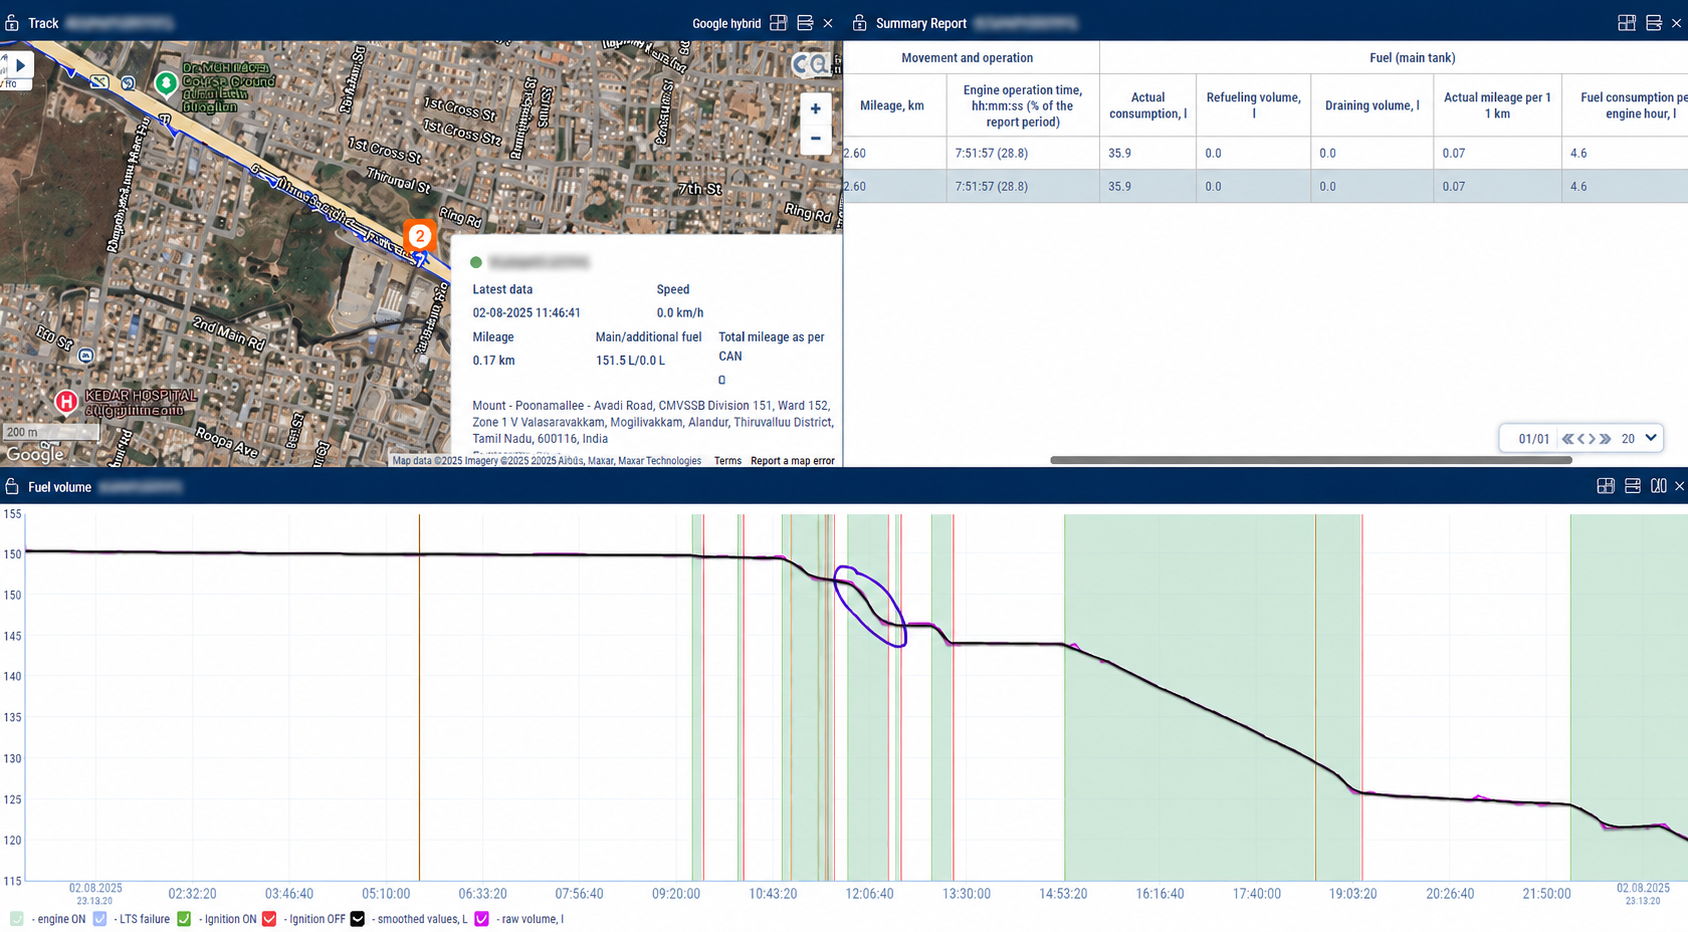Click the green golf course map pin

166,83
